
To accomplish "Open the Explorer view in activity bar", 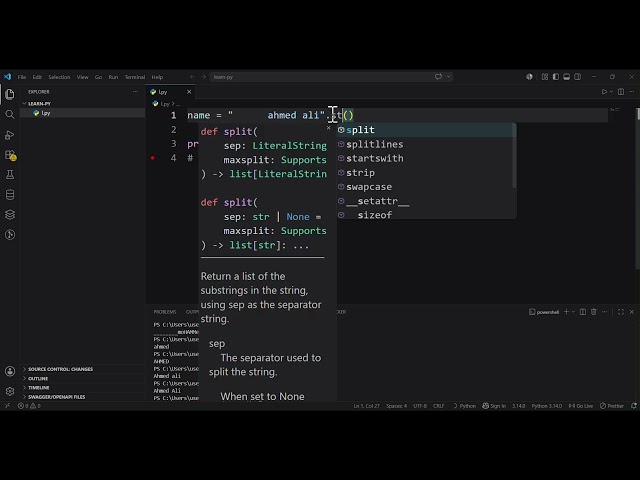I will point(10,94).
